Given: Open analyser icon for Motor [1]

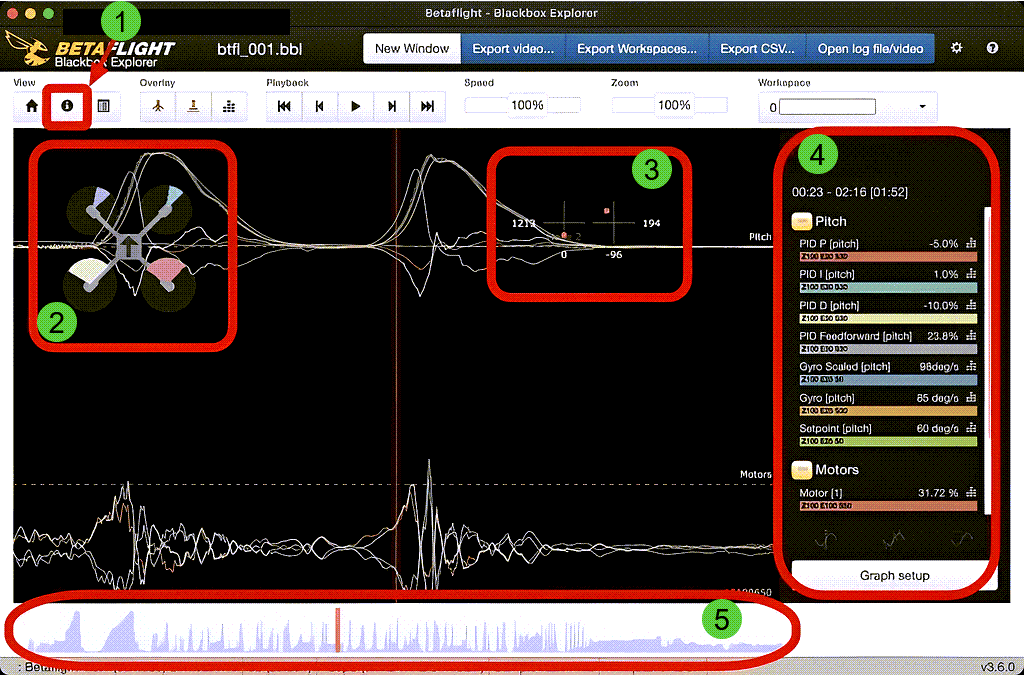Looking at the screenshot, I should [972, 492].
